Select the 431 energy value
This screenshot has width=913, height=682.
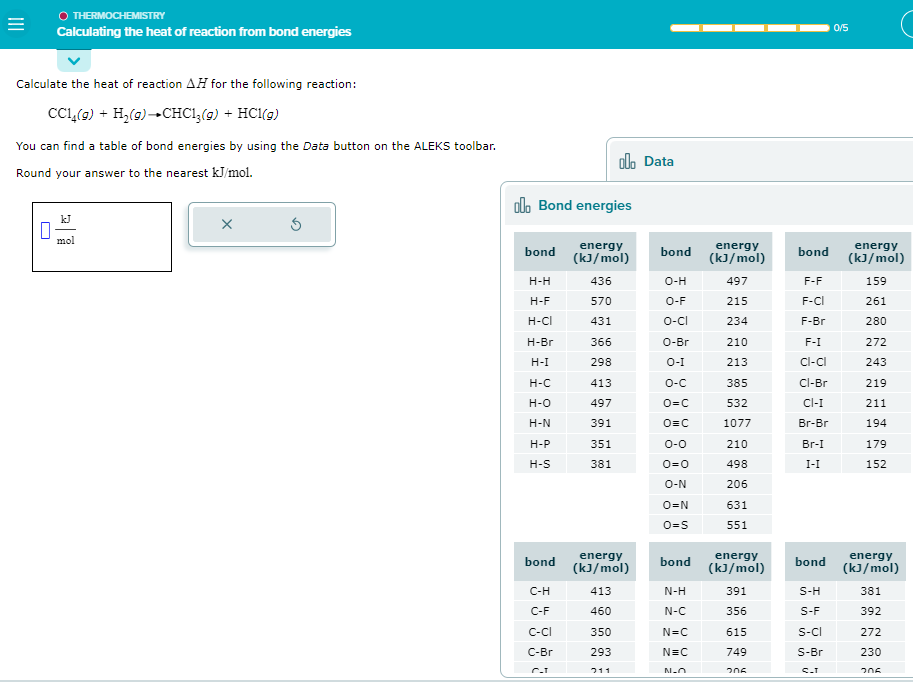pyautogui.click(x=601, y=321)
